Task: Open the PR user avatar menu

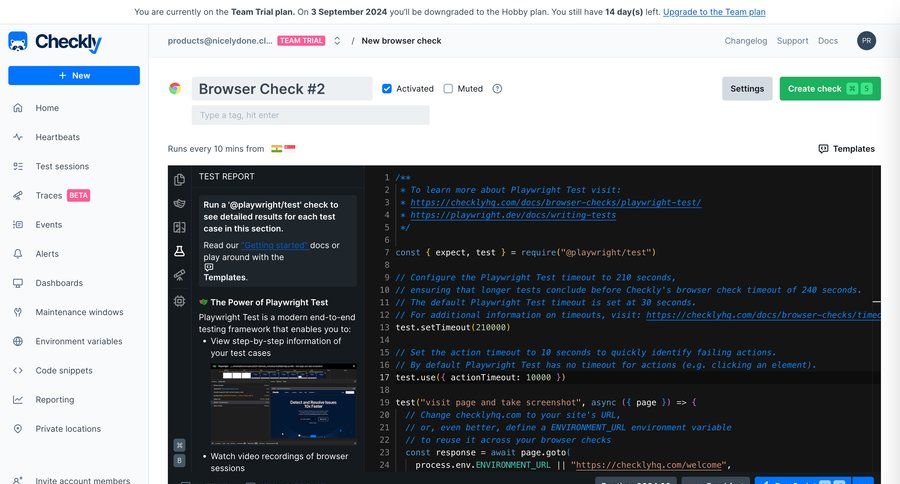Action: point(866,41)
